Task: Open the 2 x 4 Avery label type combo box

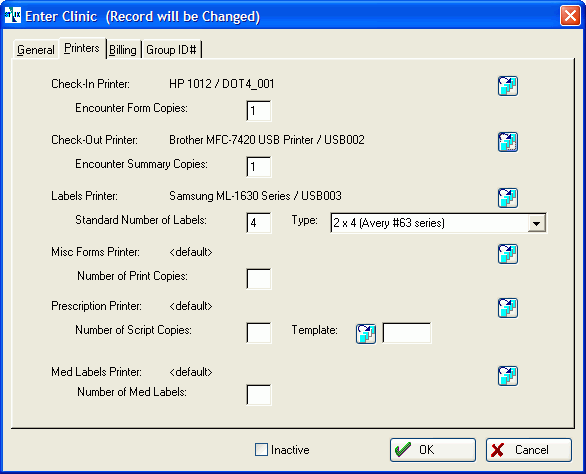Action: pos(438,223)
